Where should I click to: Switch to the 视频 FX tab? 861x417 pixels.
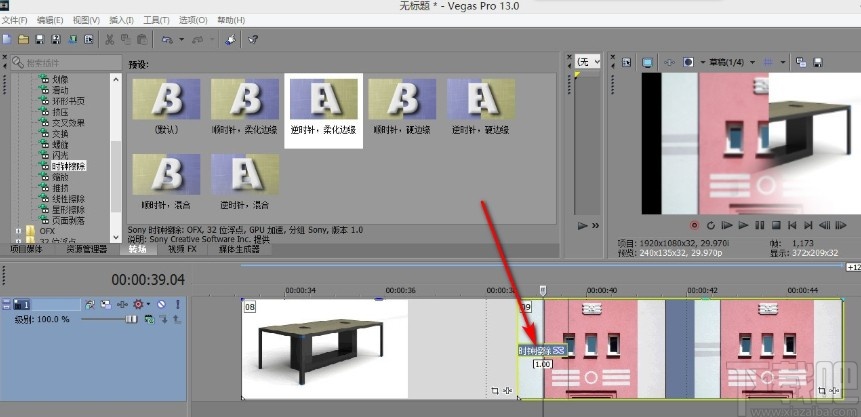point(182,249)
